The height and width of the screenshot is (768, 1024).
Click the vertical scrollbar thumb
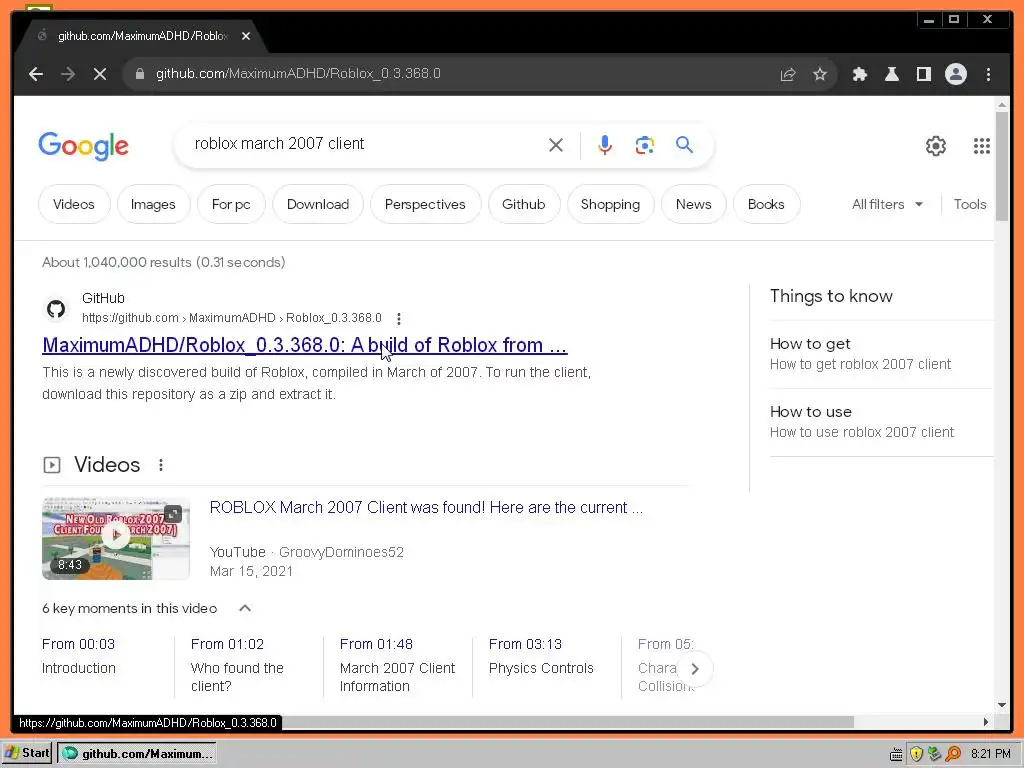(x=1002, y=166)
